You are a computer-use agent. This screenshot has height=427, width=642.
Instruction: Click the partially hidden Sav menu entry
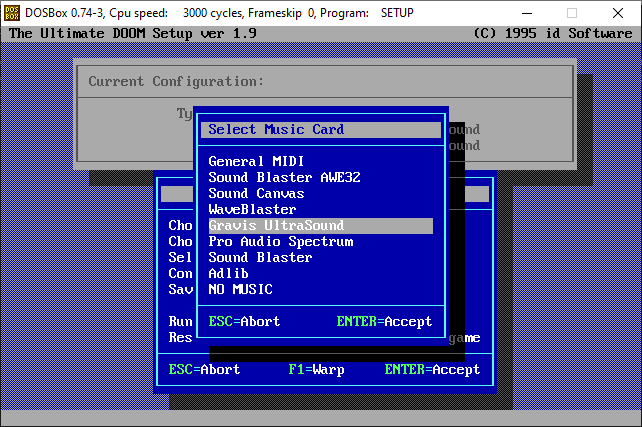pos(180,289)
